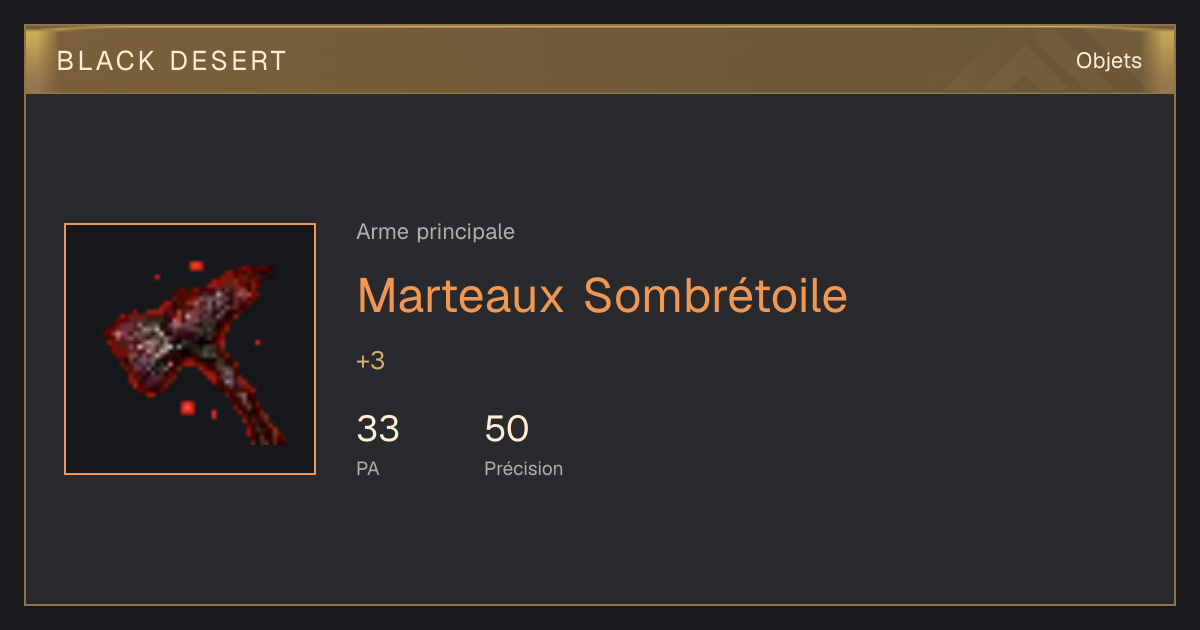Click the BLACK DESERT title text

click(172, 61)
